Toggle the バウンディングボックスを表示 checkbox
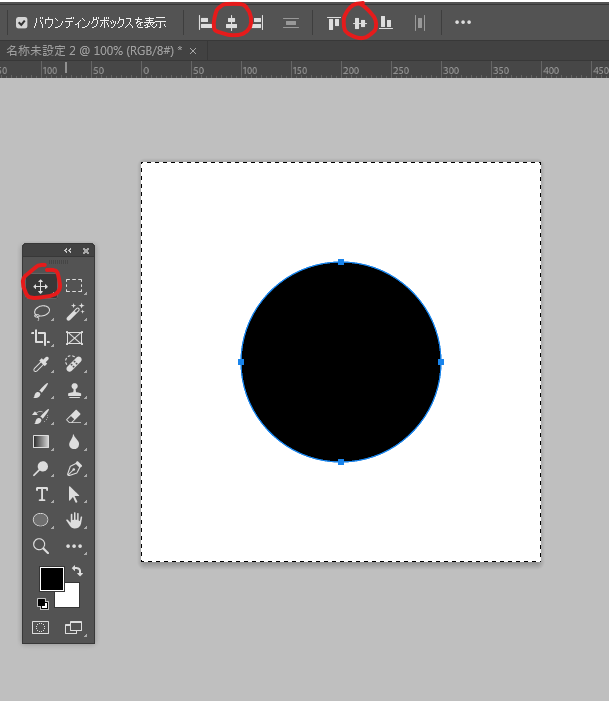This screenshot has height=701, width=609. [22, 22]
